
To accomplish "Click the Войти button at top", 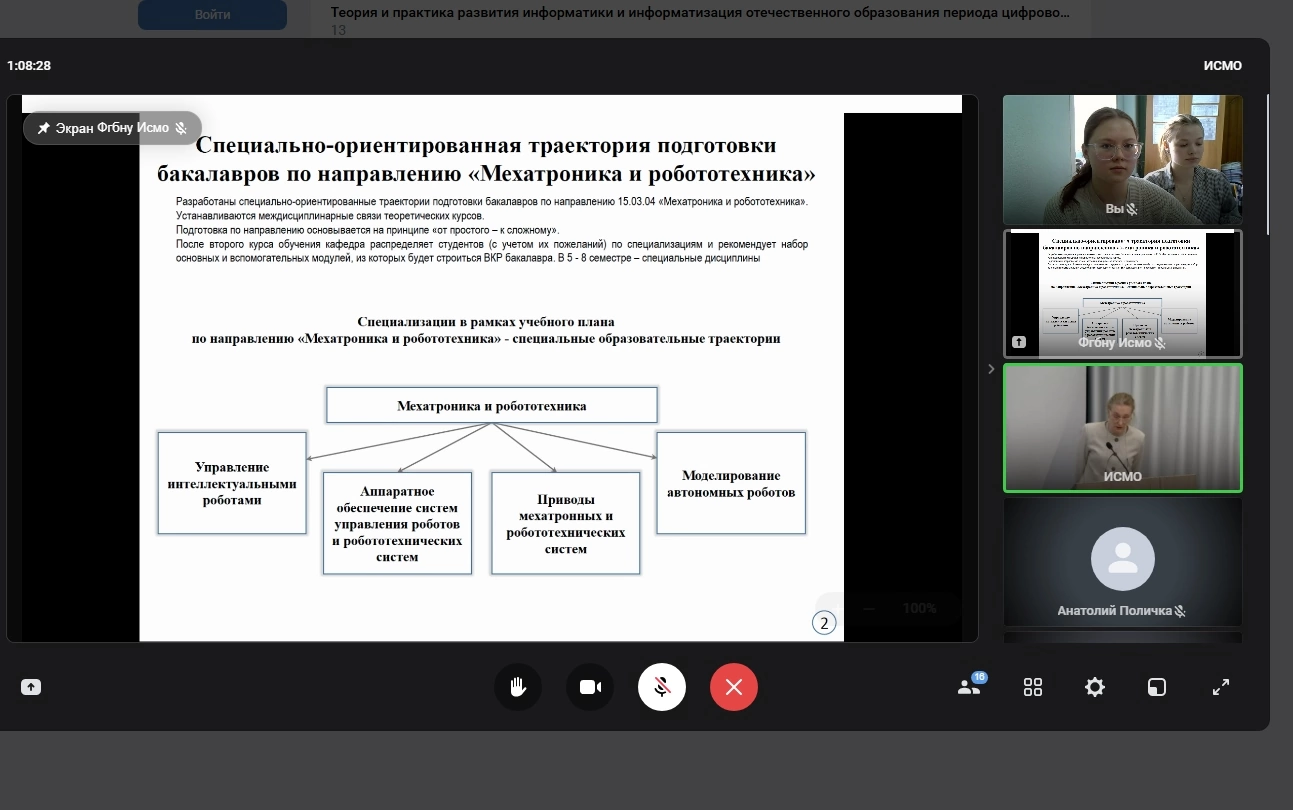I will 212,14.
